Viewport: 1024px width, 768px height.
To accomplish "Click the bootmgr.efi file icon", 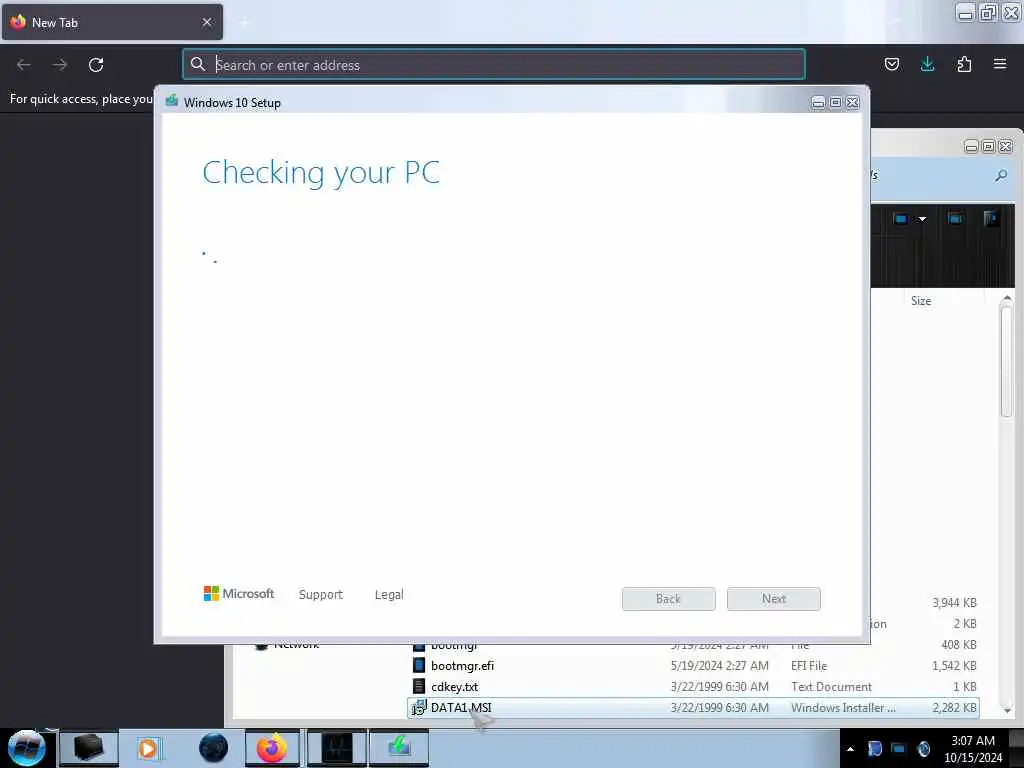I will coord(419,665).
